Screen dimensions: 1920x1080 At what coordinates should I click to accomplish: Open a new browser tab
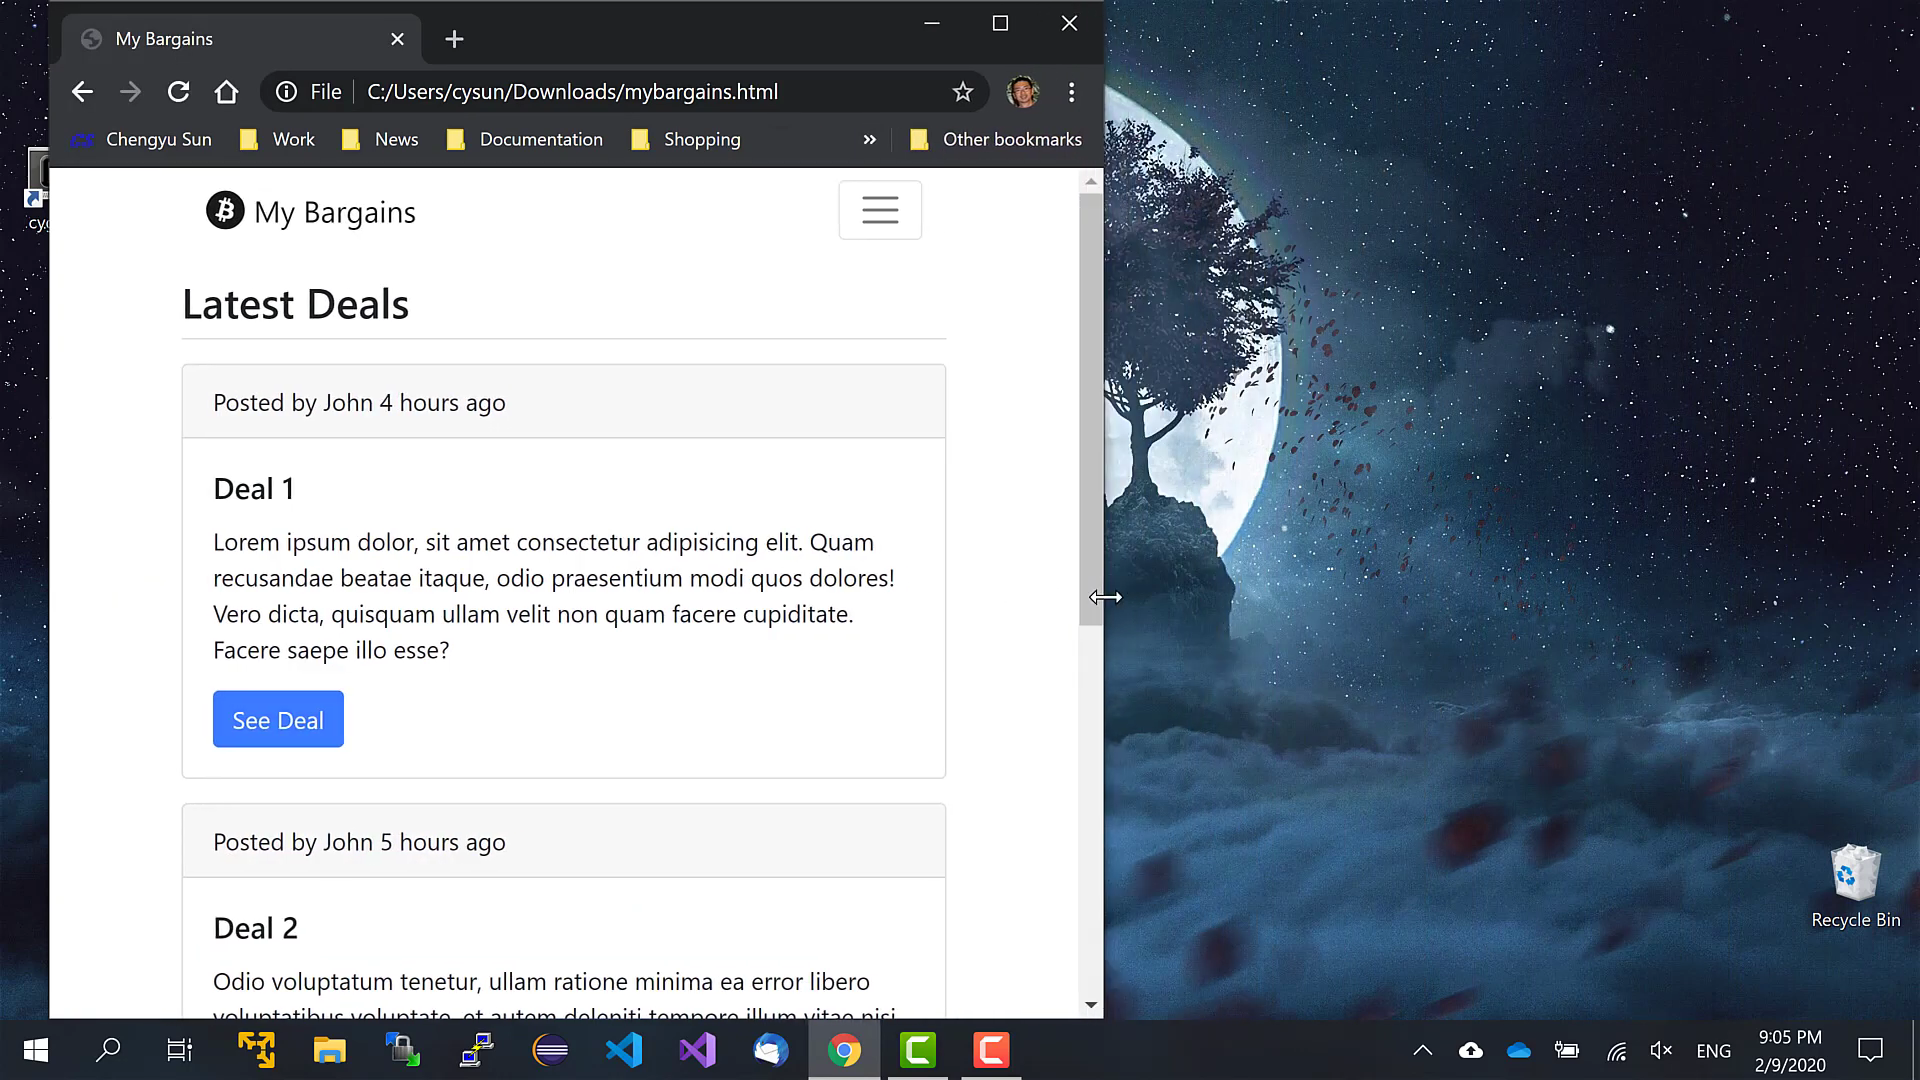(x=454, y=39)
